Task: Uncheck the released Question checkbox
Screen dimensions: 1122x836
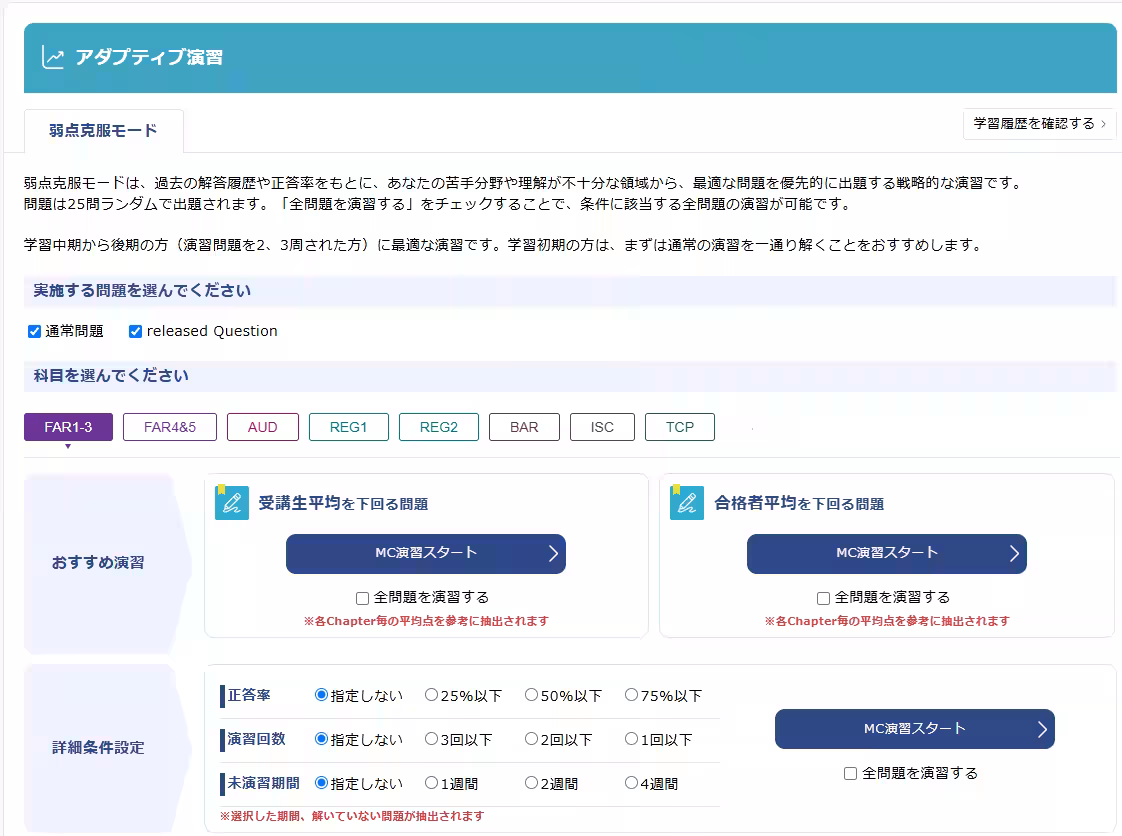Action: (135, 330)
